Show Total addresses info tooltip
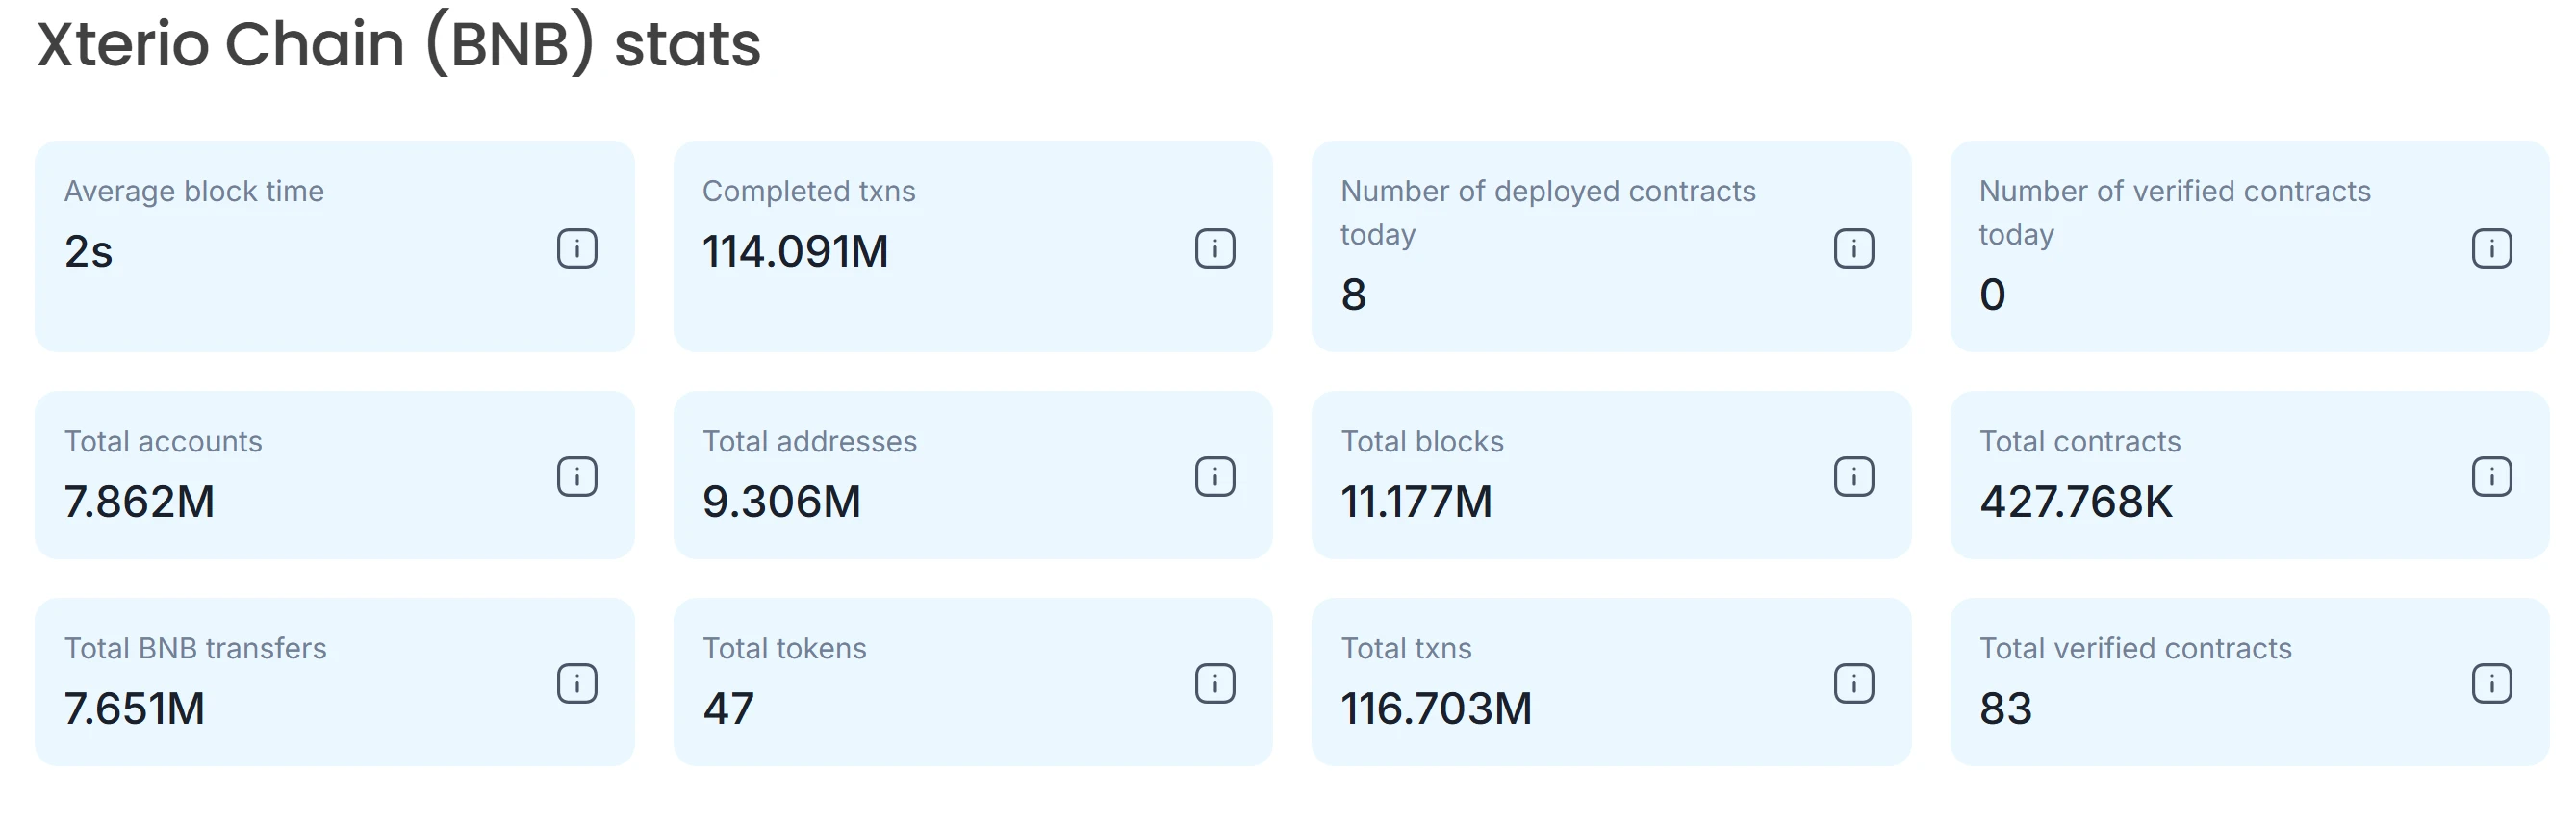 click(1215, 476)
